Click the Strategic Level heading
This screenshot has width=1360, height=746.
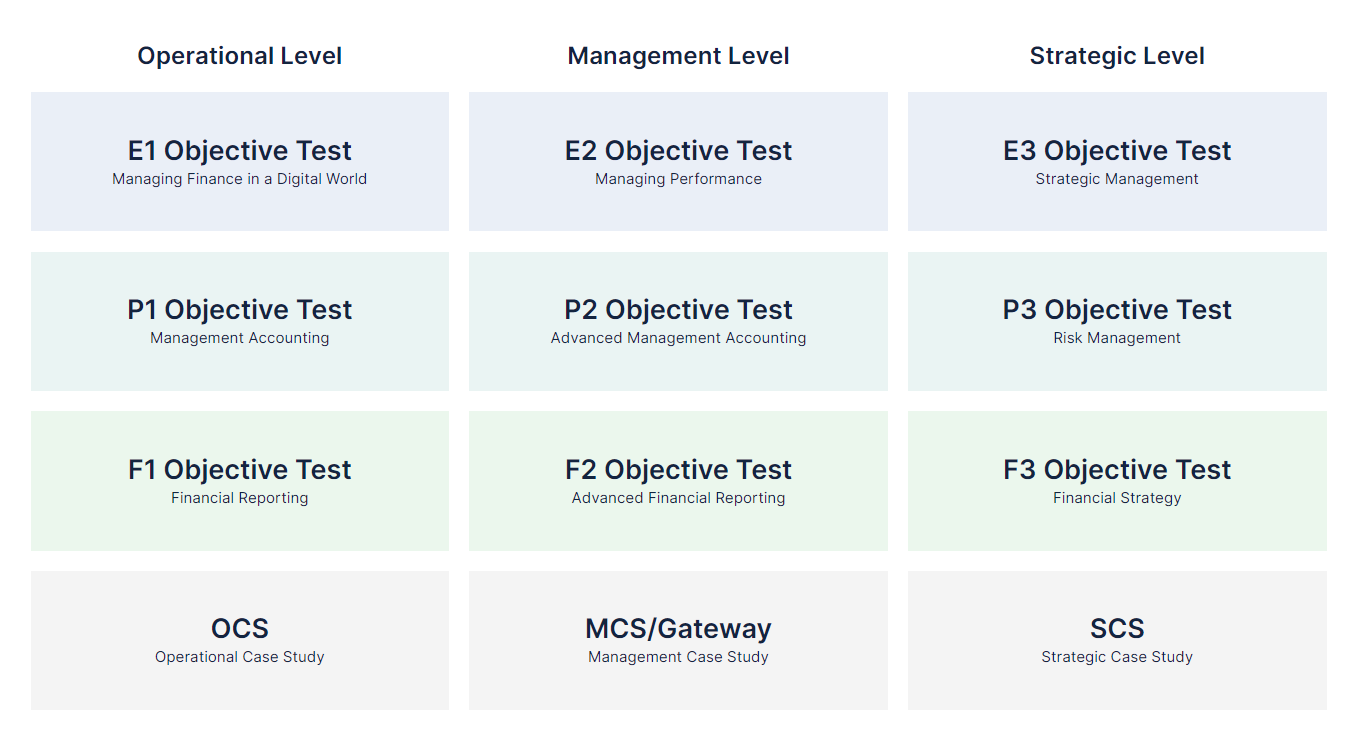1117,56
